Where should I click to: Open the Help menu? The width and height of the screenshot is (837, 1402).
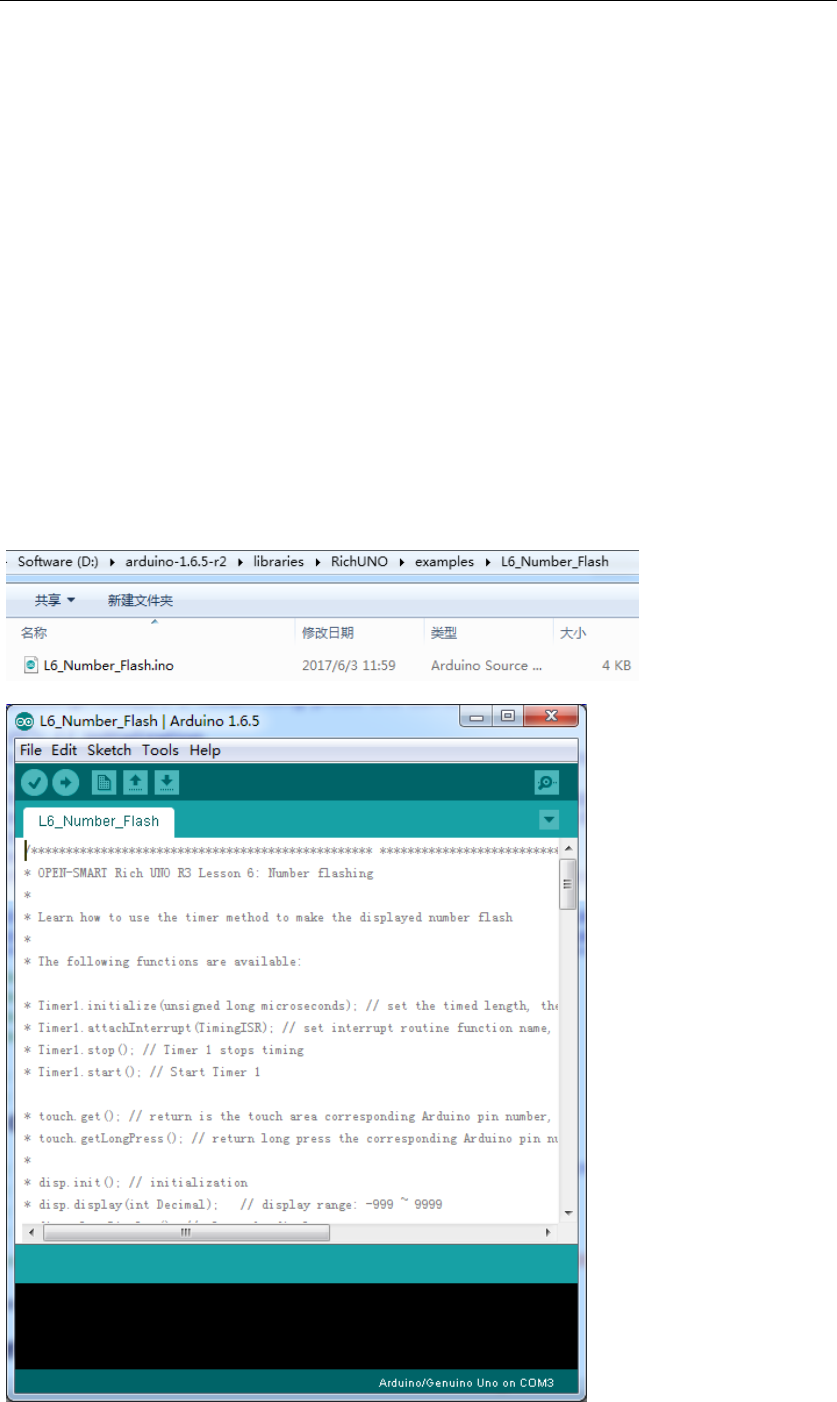click(205, 750)
